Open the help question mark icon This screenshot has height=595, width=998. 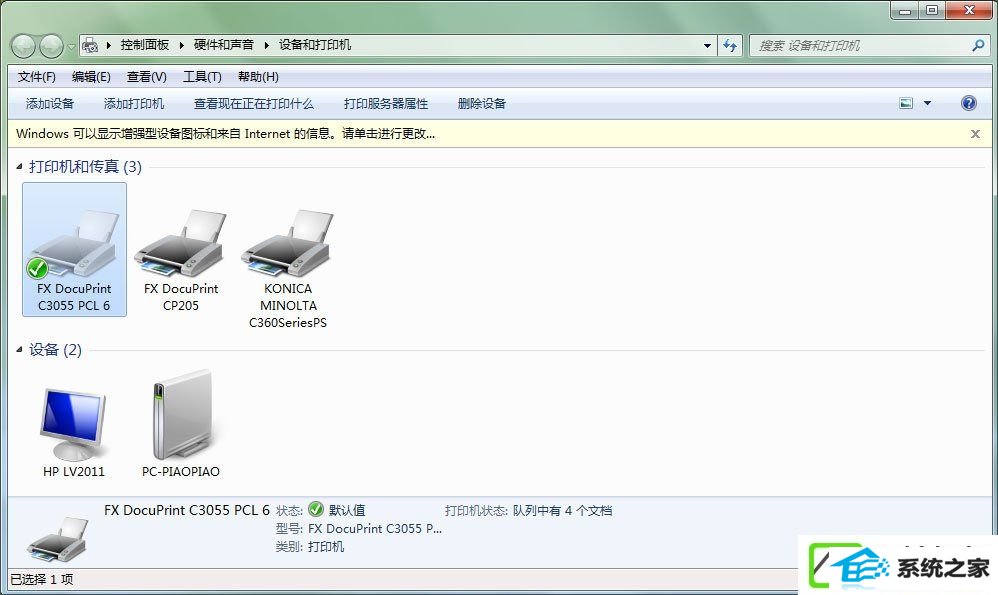(x=969, y=103)
